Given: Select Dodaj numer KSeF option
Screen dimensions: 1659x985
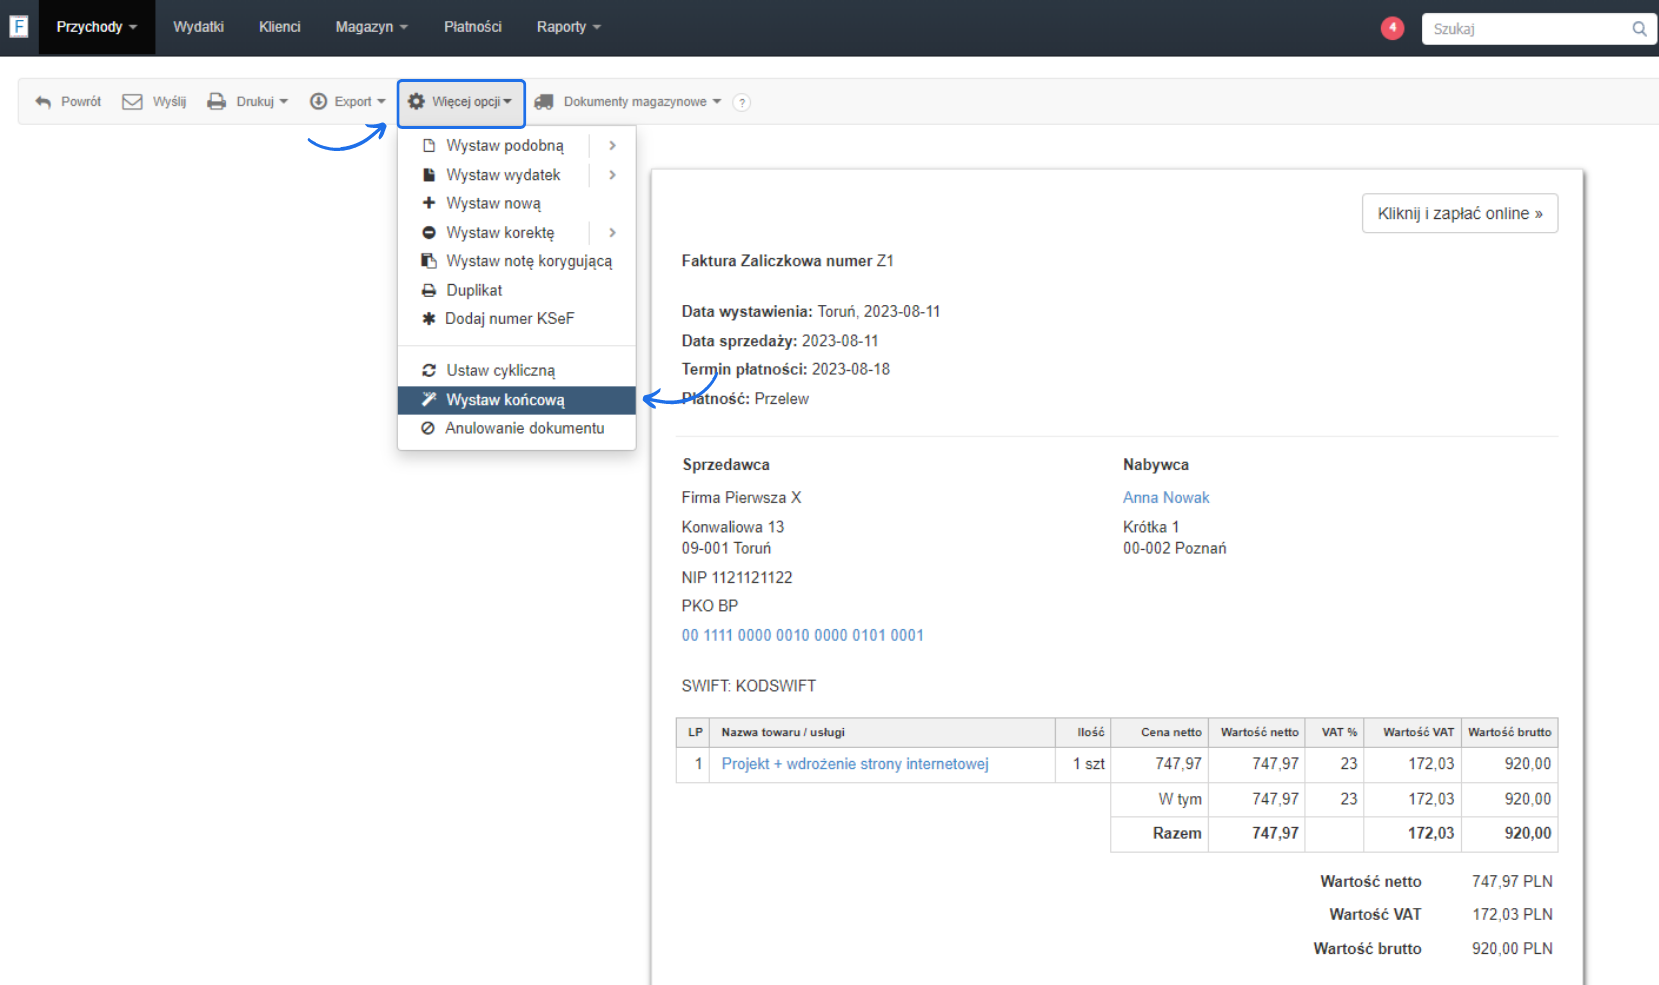Looking at the screenshot, I should click(x=509, y=319).
